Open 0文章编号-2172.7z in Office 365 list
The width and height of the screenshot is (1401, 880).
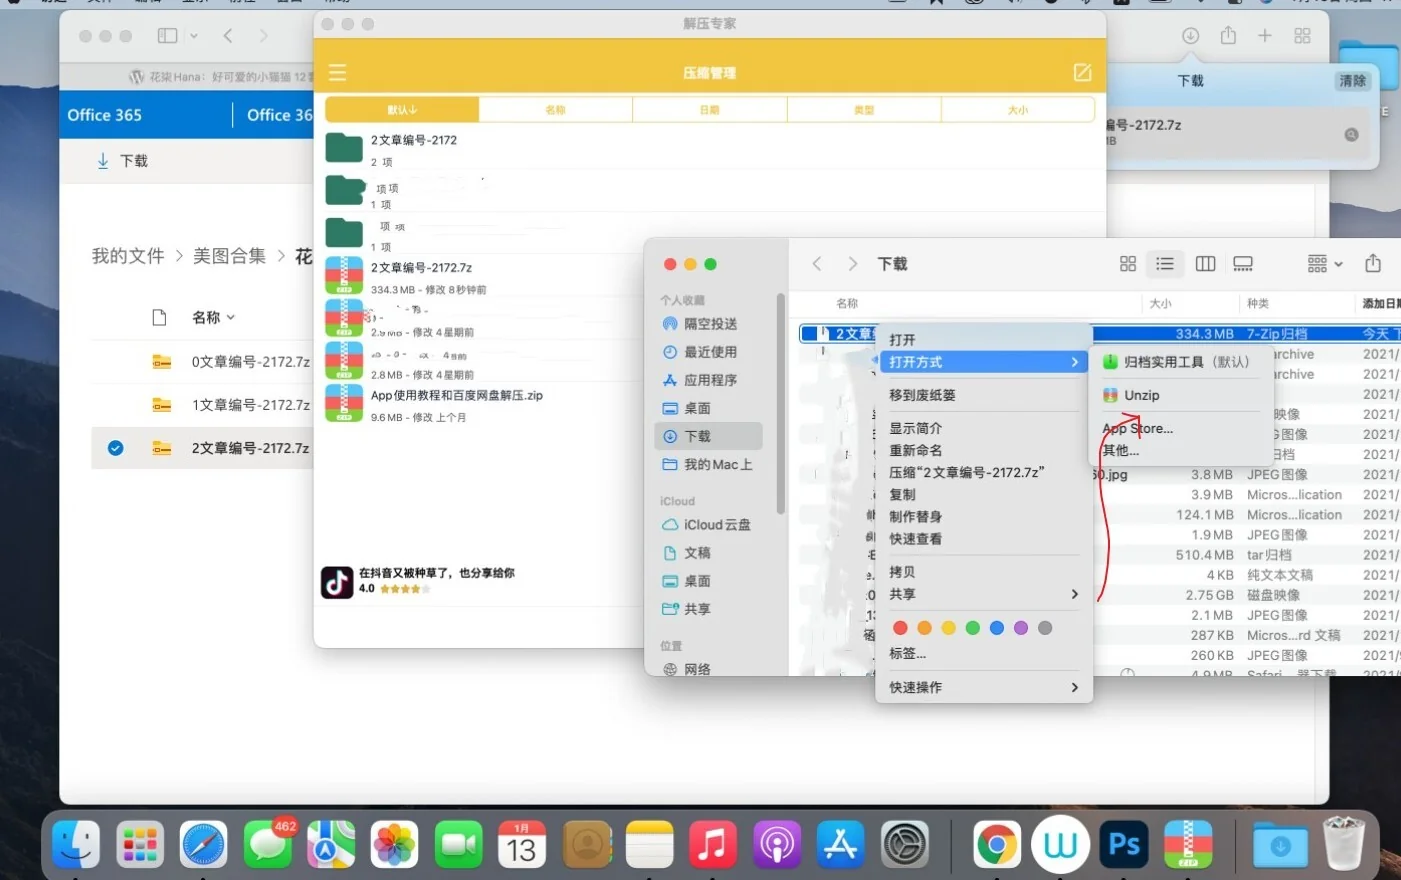tap(250, 362)
